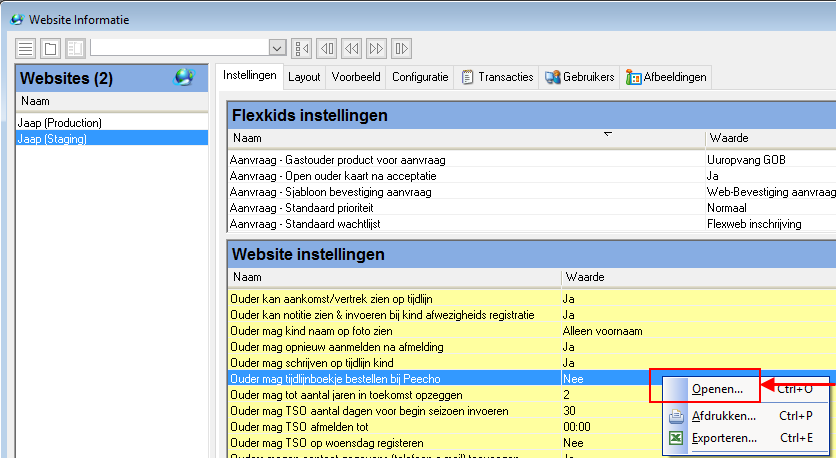Select Jaap (Production) in websites list
Screen dimensions: 836x458
[x=60, y=123]
